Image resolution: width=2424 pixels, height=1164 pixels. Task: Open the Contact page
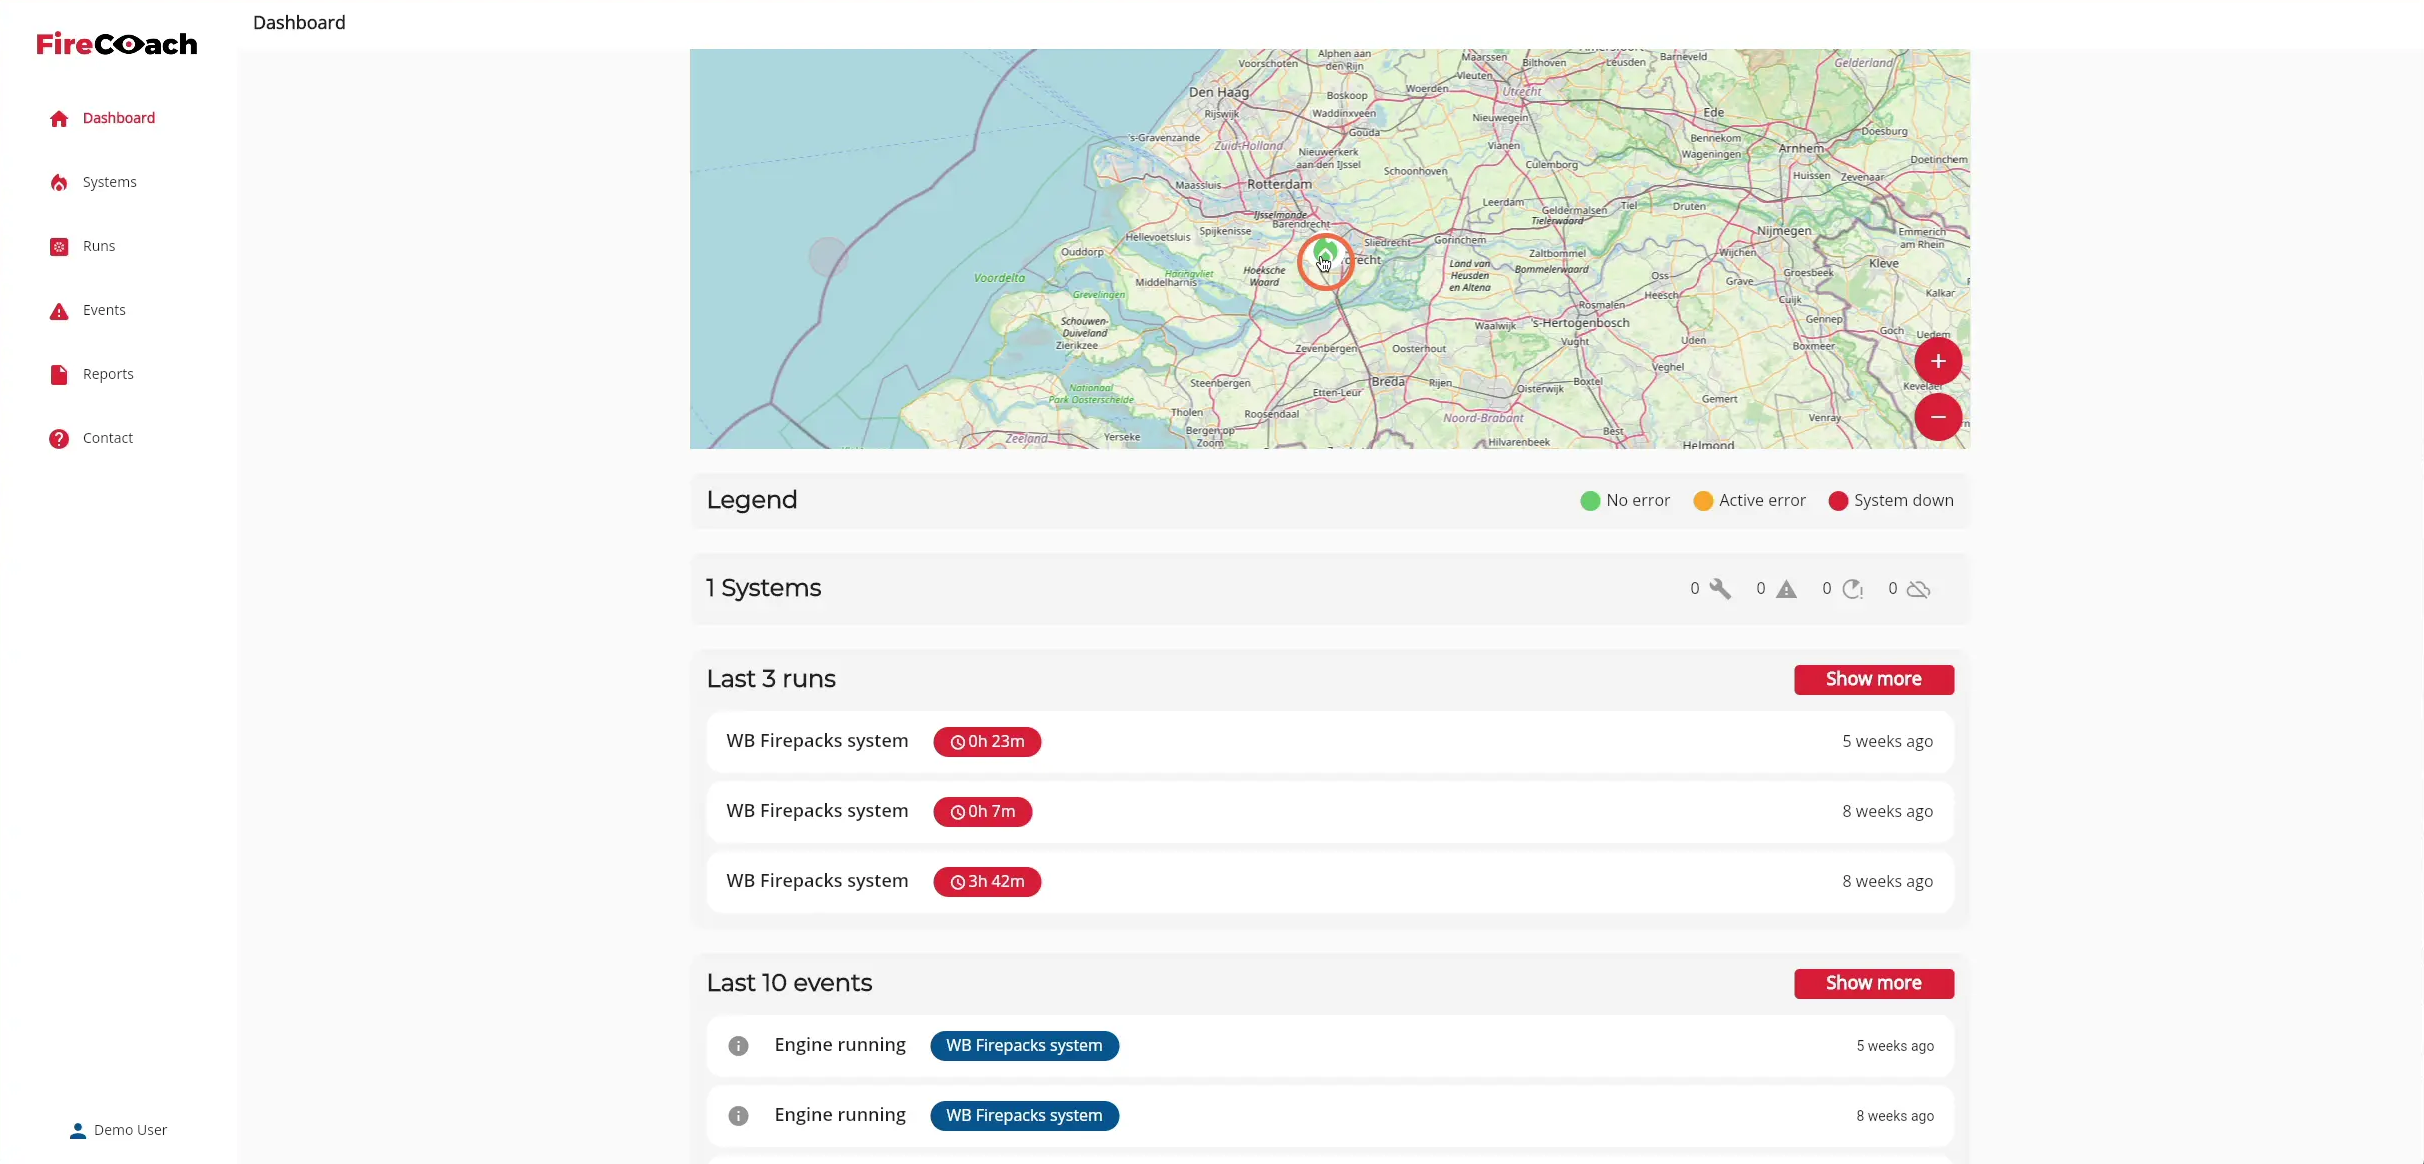(108, 438)
